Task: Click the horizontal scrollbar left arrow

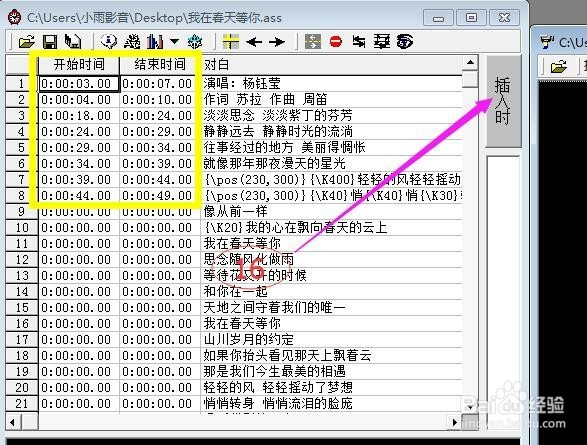Action: (13, 423)
